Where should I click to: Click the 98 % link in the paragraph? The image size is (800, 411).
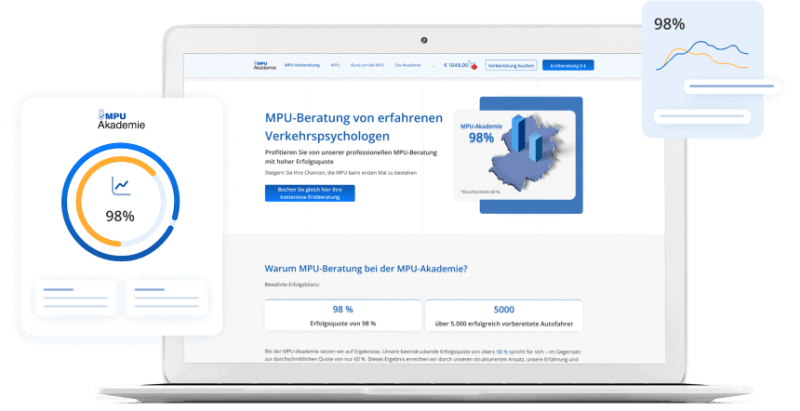(502, 352)
